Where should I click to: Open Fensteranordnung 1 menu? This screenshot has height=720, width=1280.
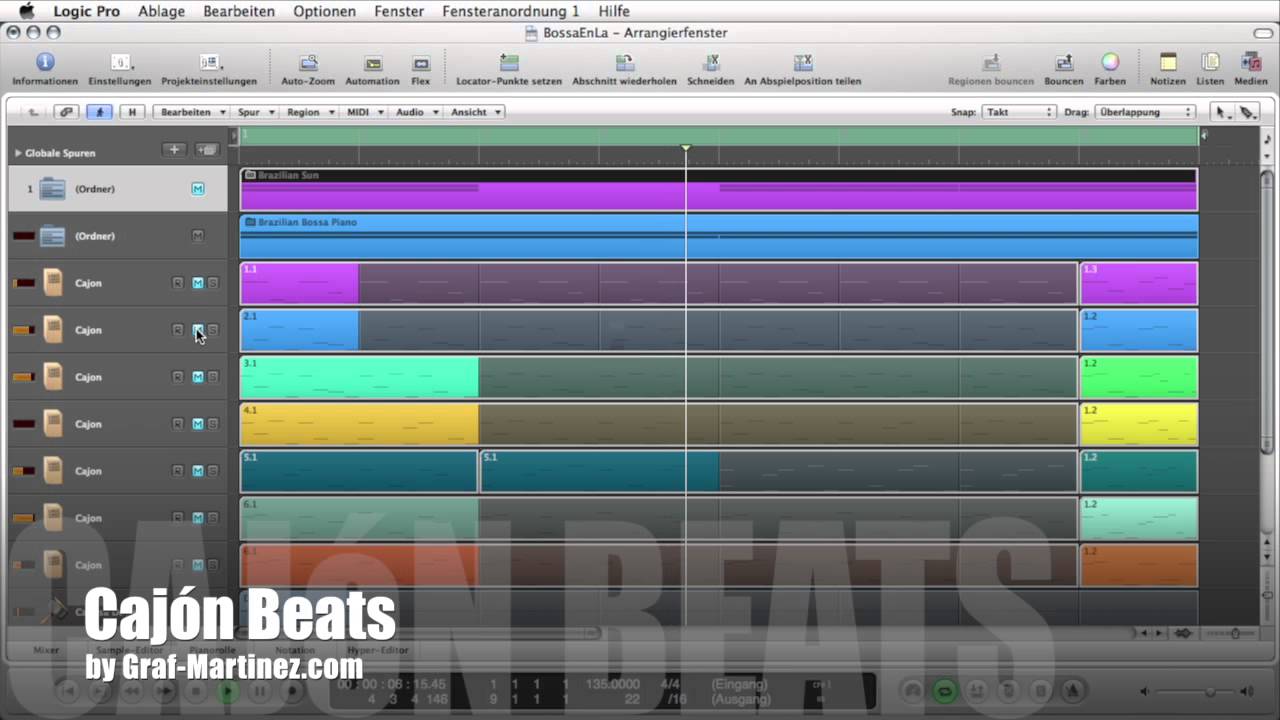510,11
